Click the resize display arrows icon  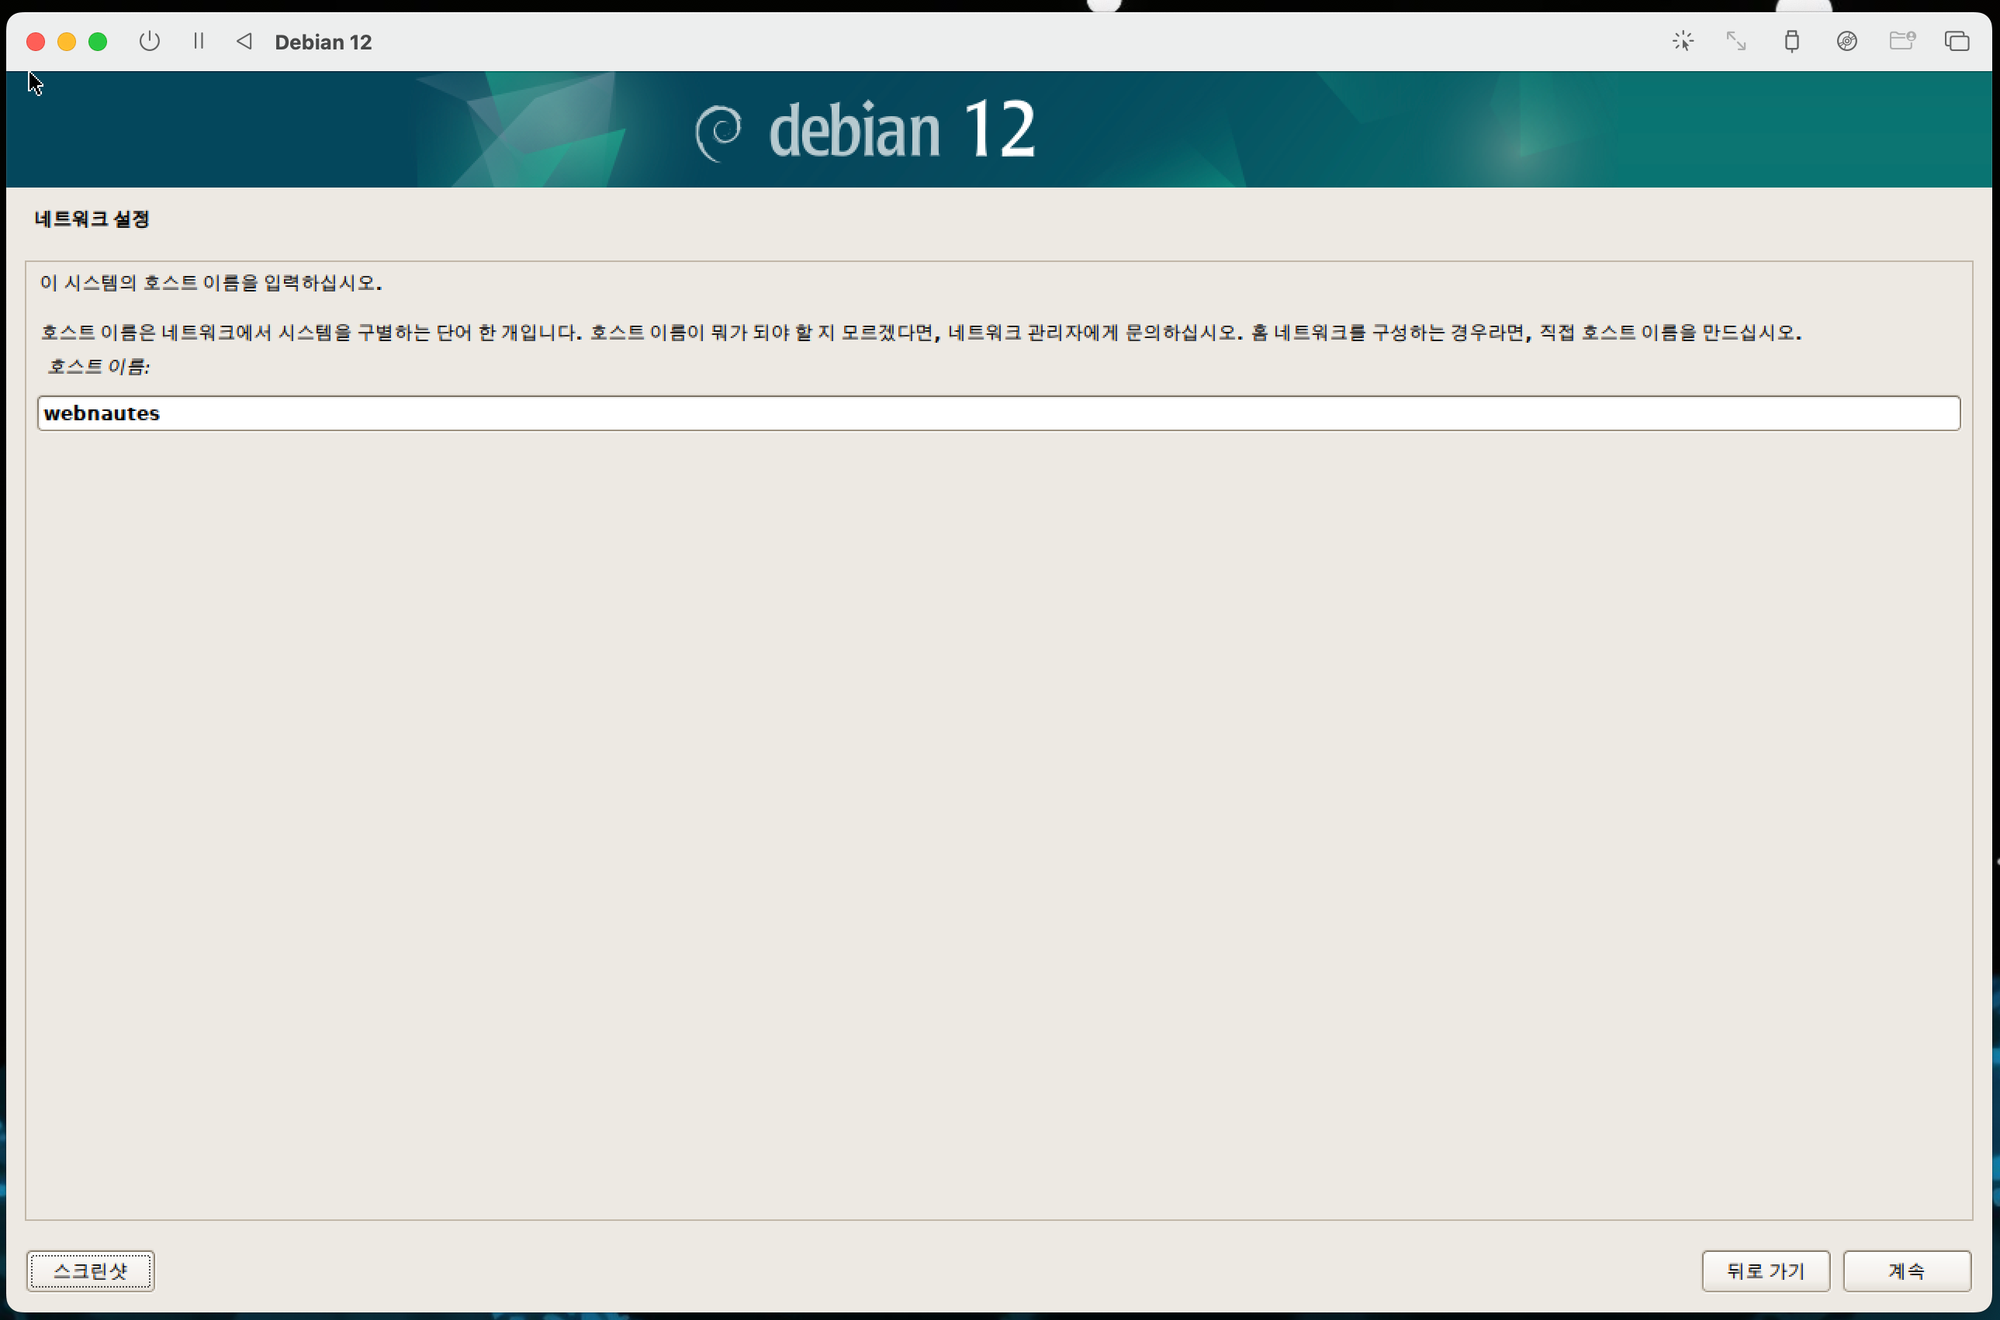[x=1736, y=41]
